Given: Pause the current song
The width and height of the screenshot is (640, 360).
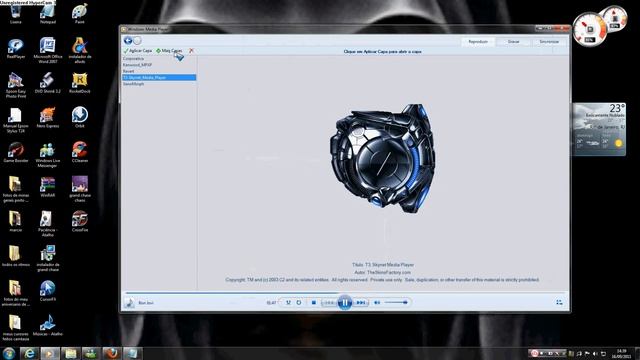Looking at the screenshot, I should coord(345,302).
